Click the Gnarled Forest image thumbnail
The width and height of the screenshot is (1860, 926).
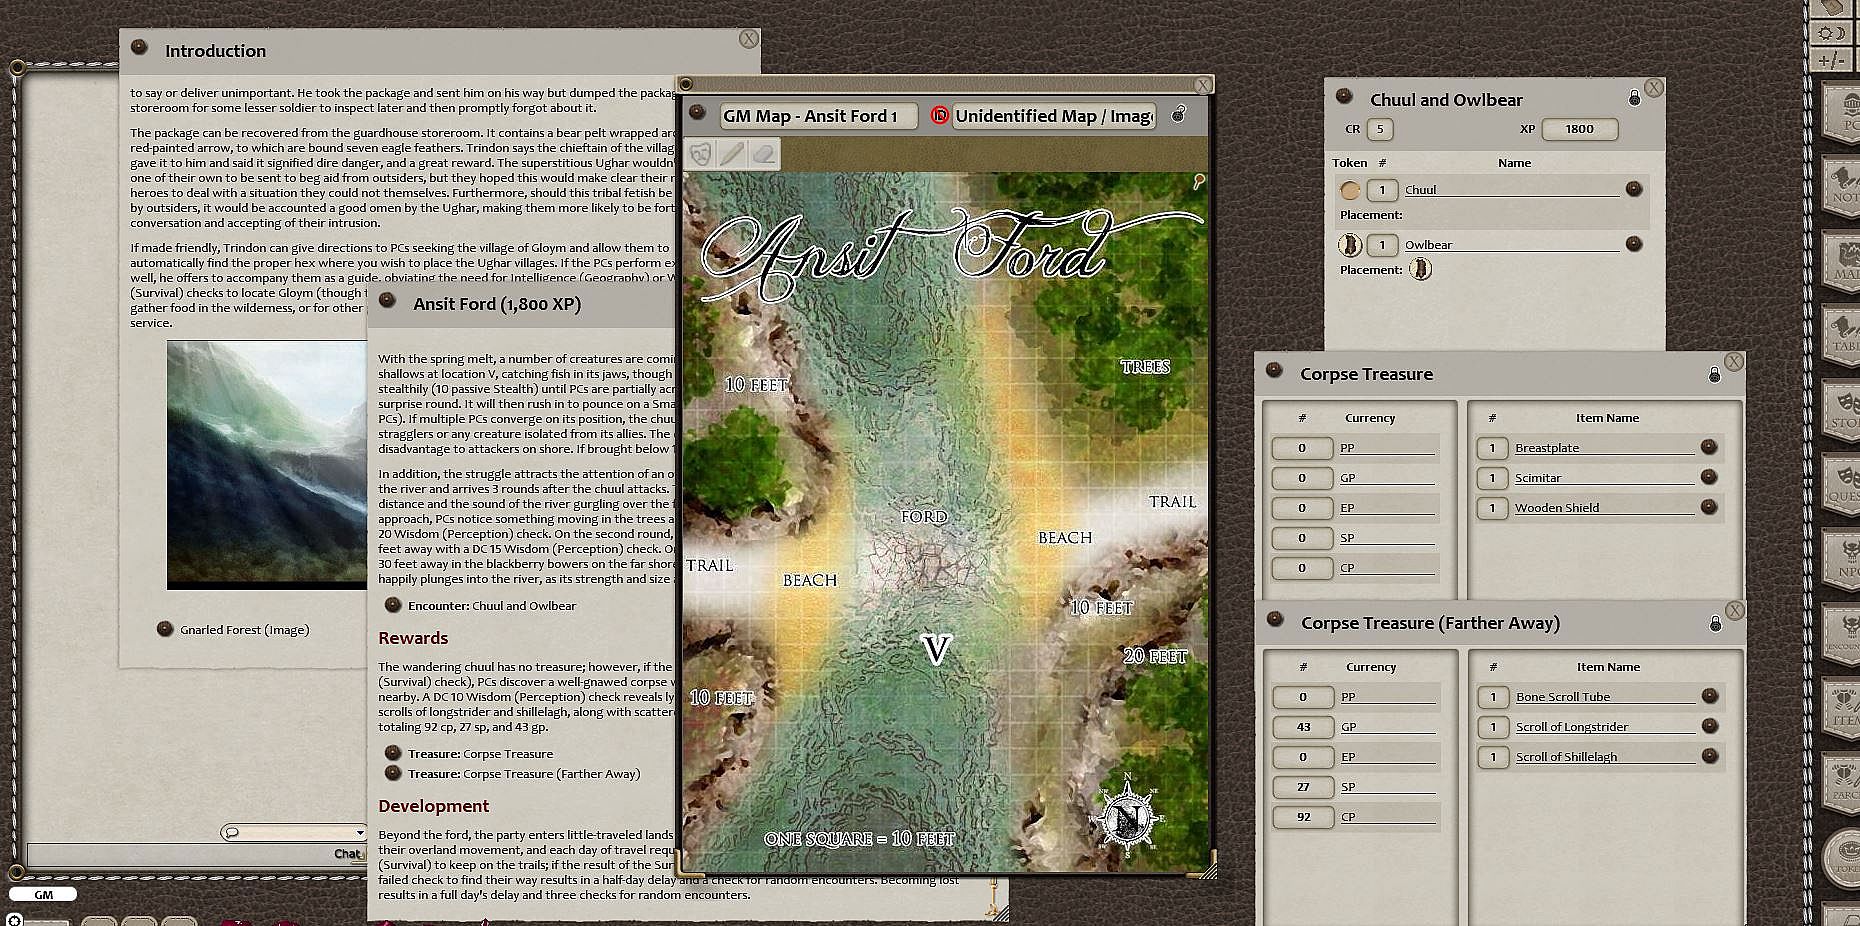pyautogui.click(x=266, y=464)
